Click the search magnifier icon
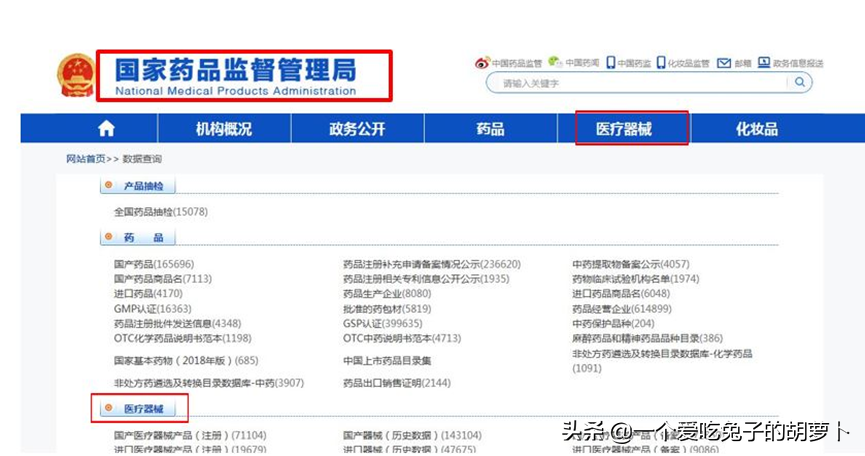This screenshot has height=456, width=865. [x=800, y=83]
